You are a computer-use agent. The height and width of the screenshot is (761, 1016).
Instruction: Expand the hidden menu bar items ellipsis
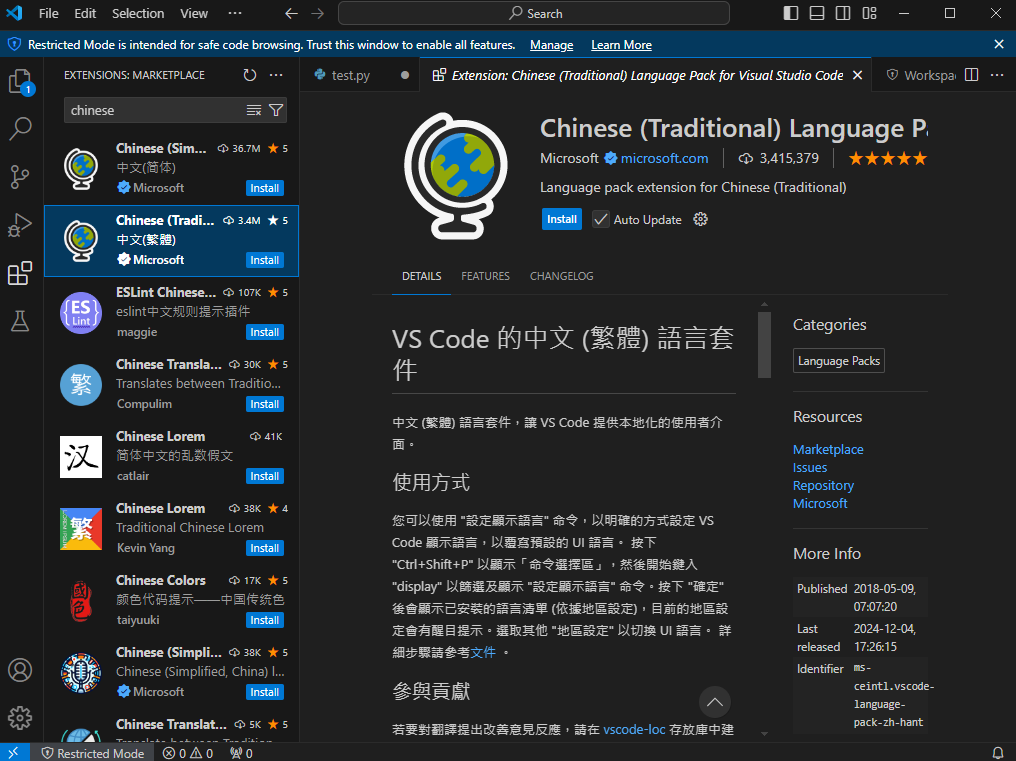pos(235,13)
